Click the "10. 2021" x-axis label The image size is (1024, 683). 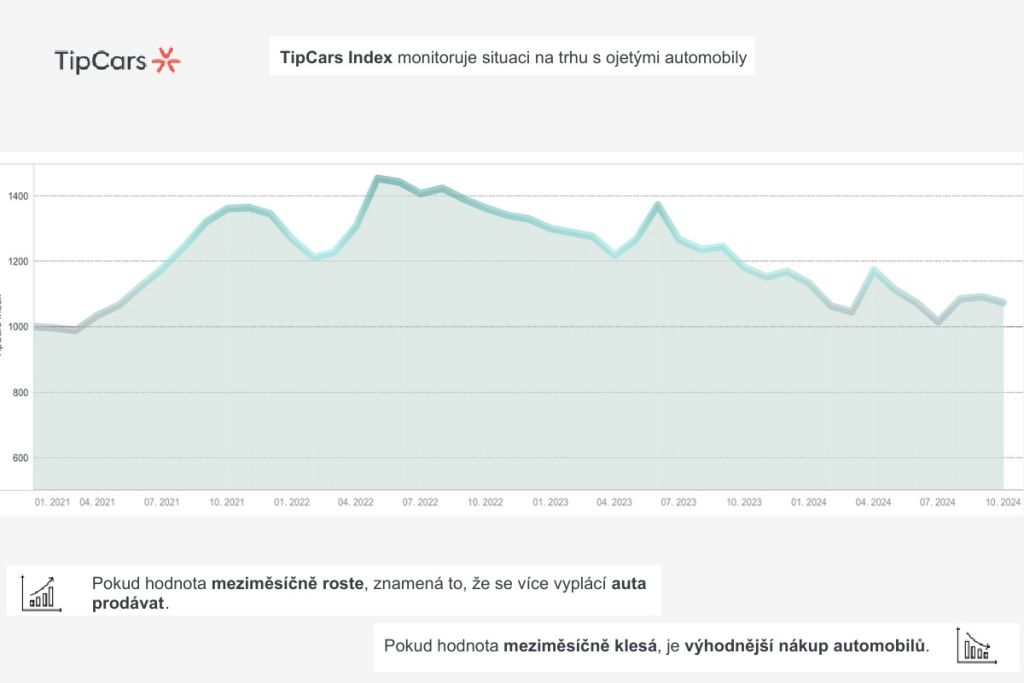(x=227, y=502)
